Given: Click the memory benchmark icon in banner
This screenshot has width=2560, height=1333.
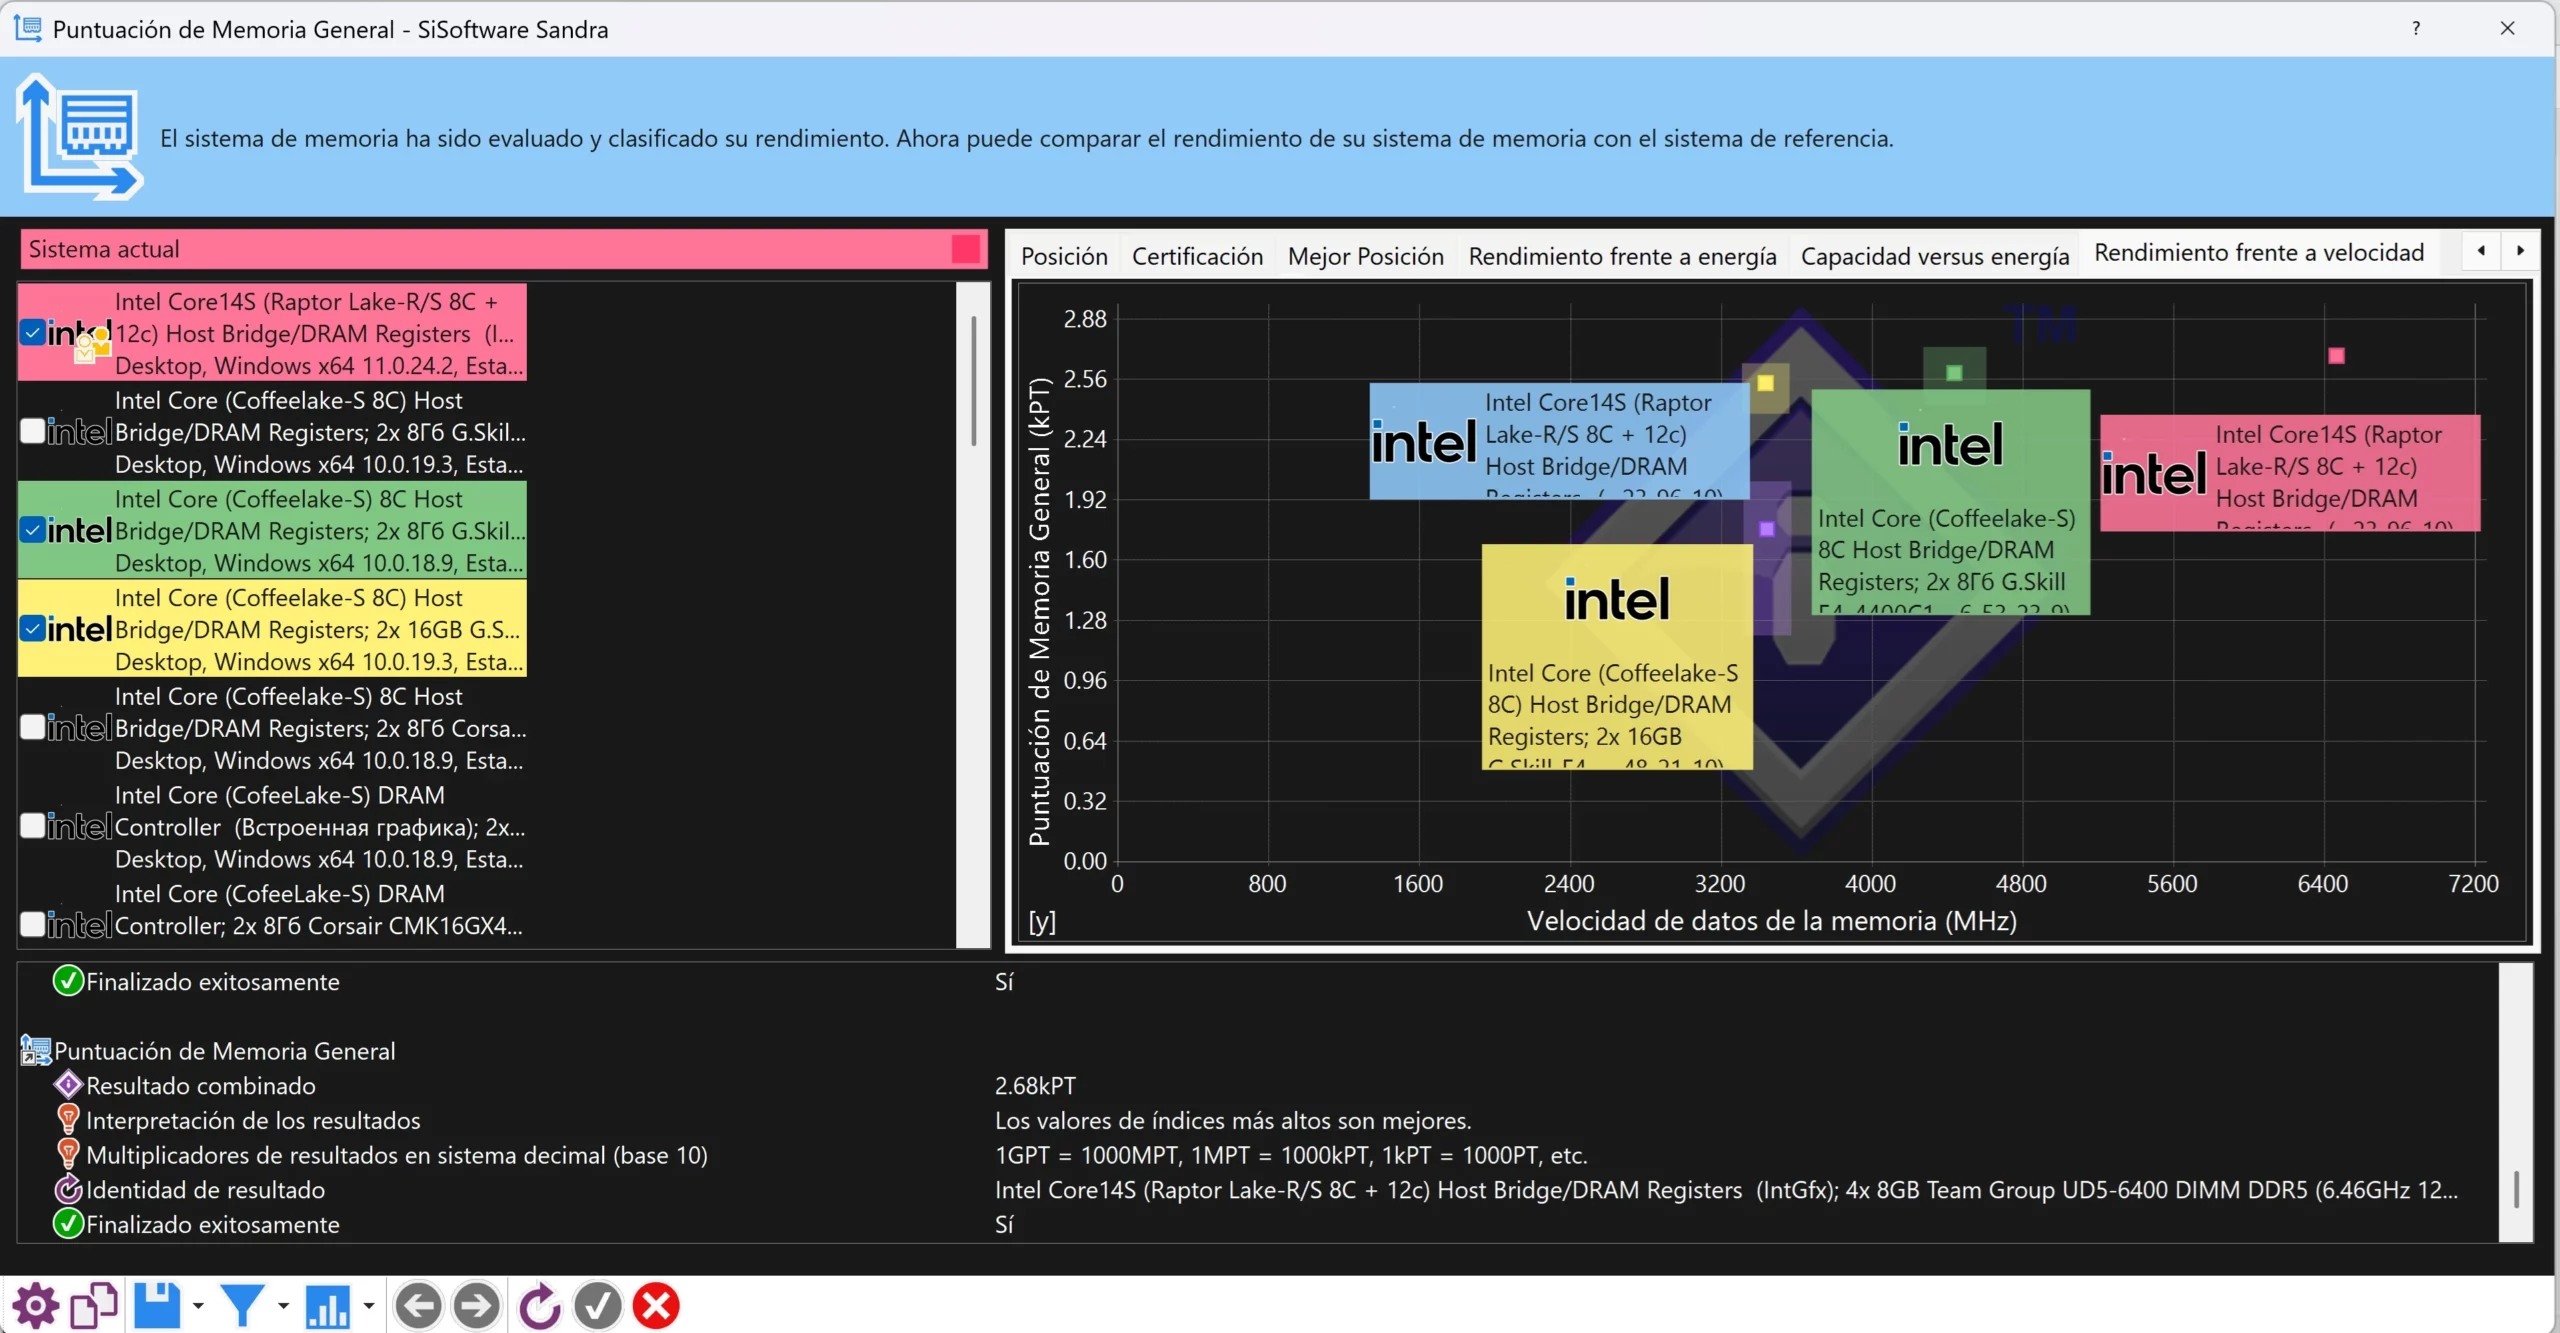Looking at the screenshot, I should [x=80, y=137].
